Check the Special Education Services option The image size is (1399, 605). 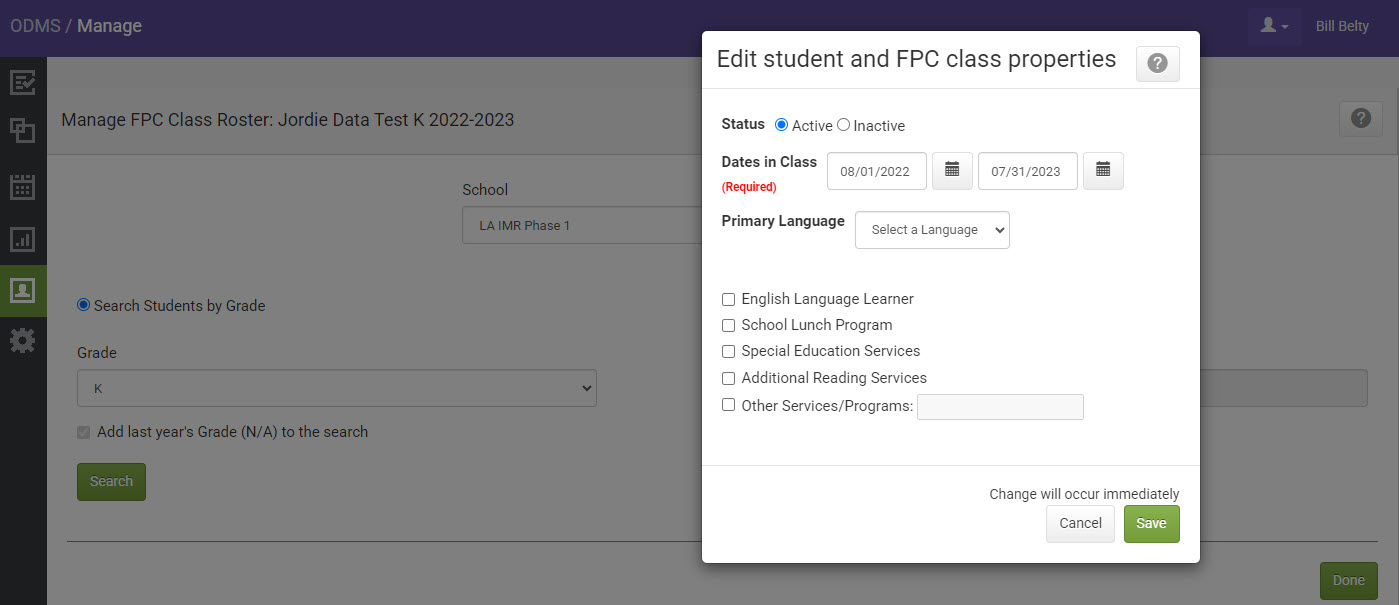coord(728,351)
